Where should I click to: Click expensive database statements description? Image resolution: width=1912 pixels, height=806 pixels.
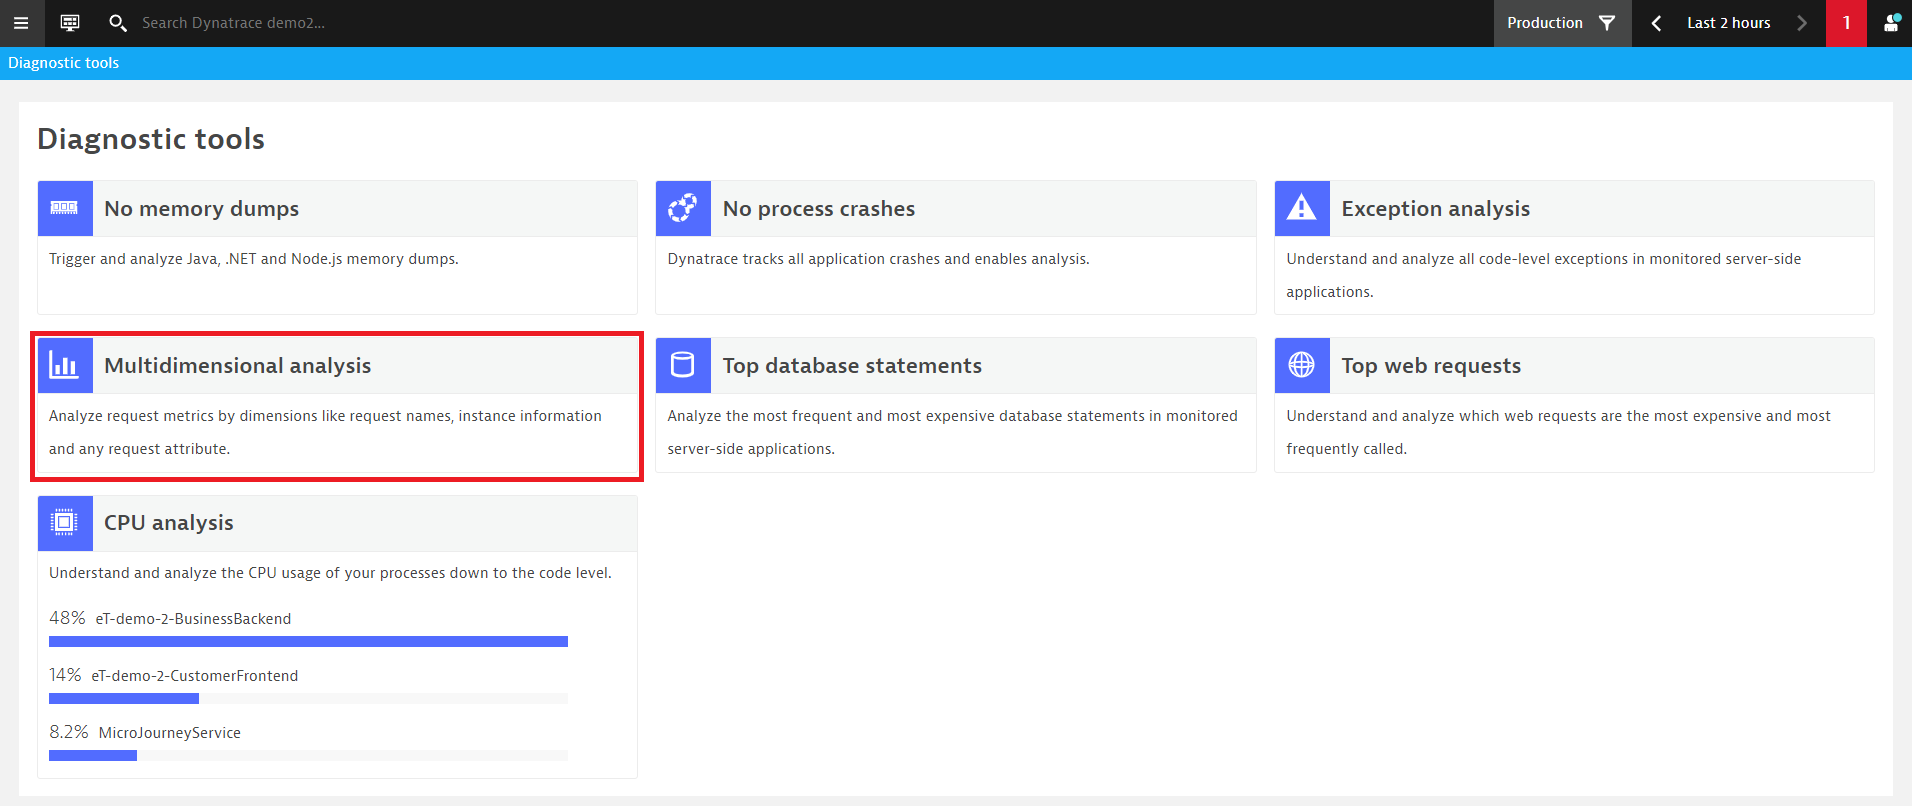(x=952, y=432)
